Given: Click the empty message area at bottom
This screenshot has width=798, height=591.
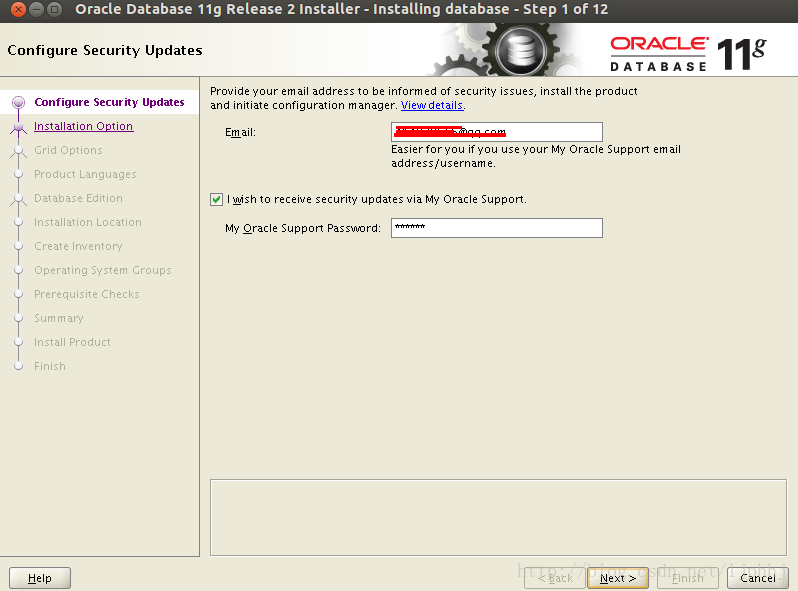Looking at the screenshot, I should click(498, 517).
